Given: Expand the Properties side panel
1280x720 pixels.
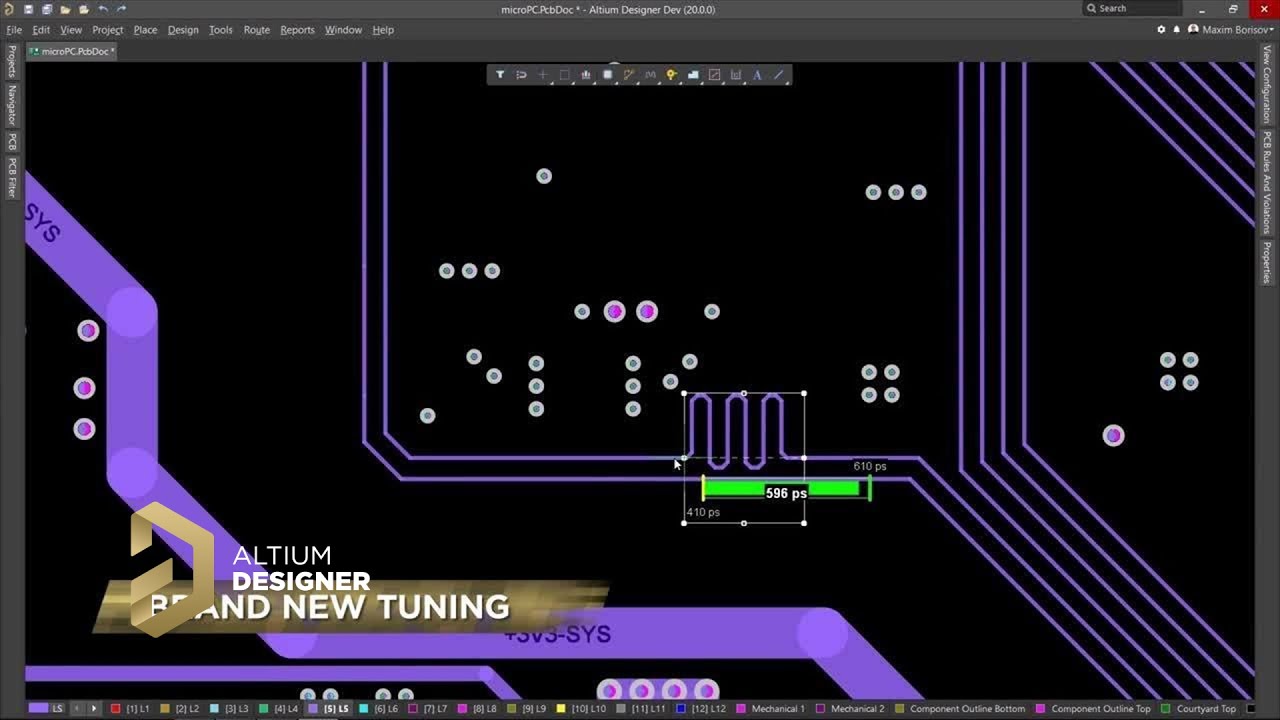Looking at the screenshot, I should pyautogui.click(x=1266, y=262).
